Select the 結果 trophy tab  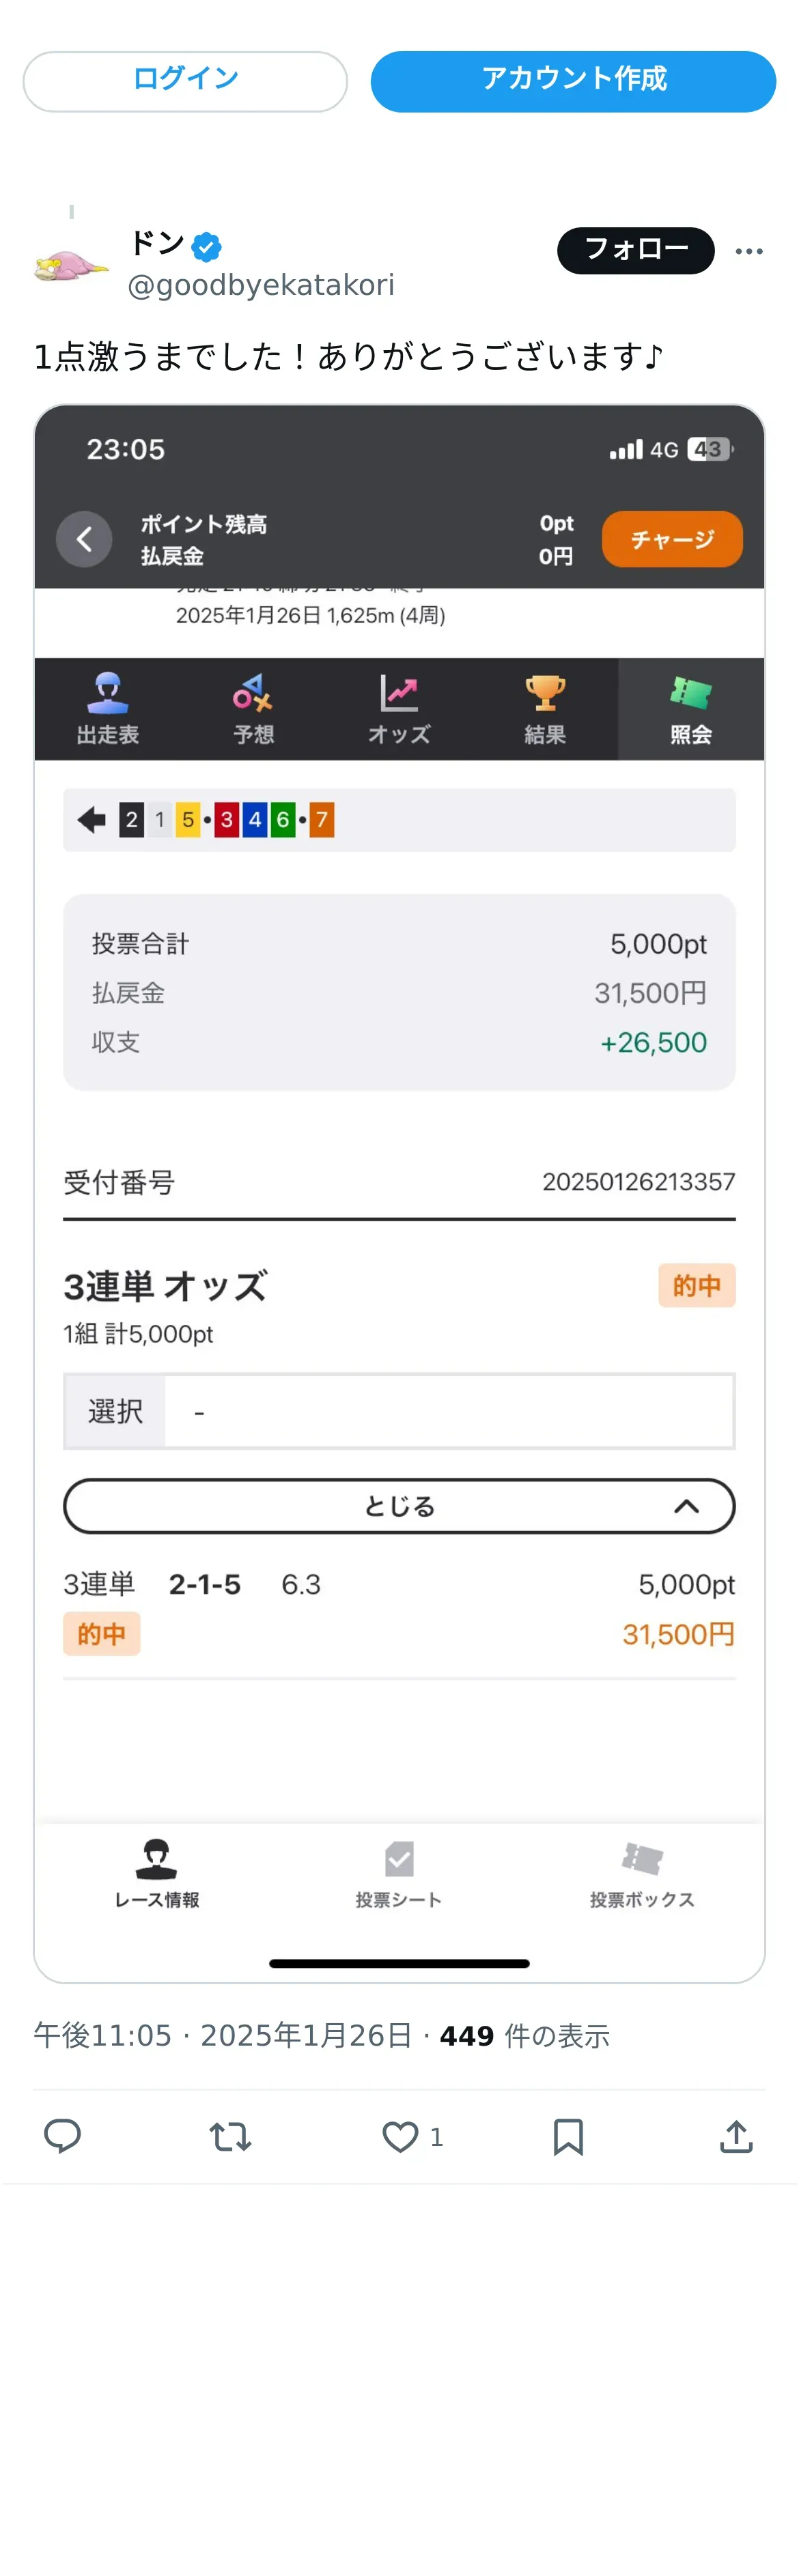coord(545,709)
